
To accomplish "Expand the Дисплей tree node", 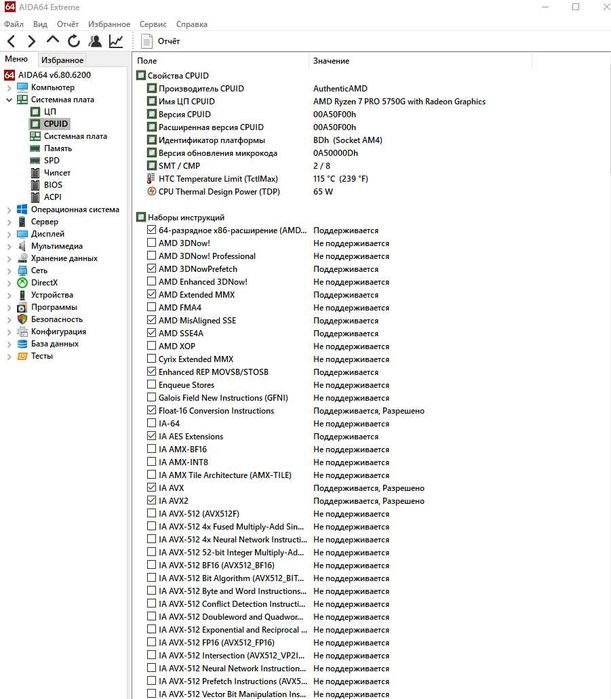I will tap(9, 234).
